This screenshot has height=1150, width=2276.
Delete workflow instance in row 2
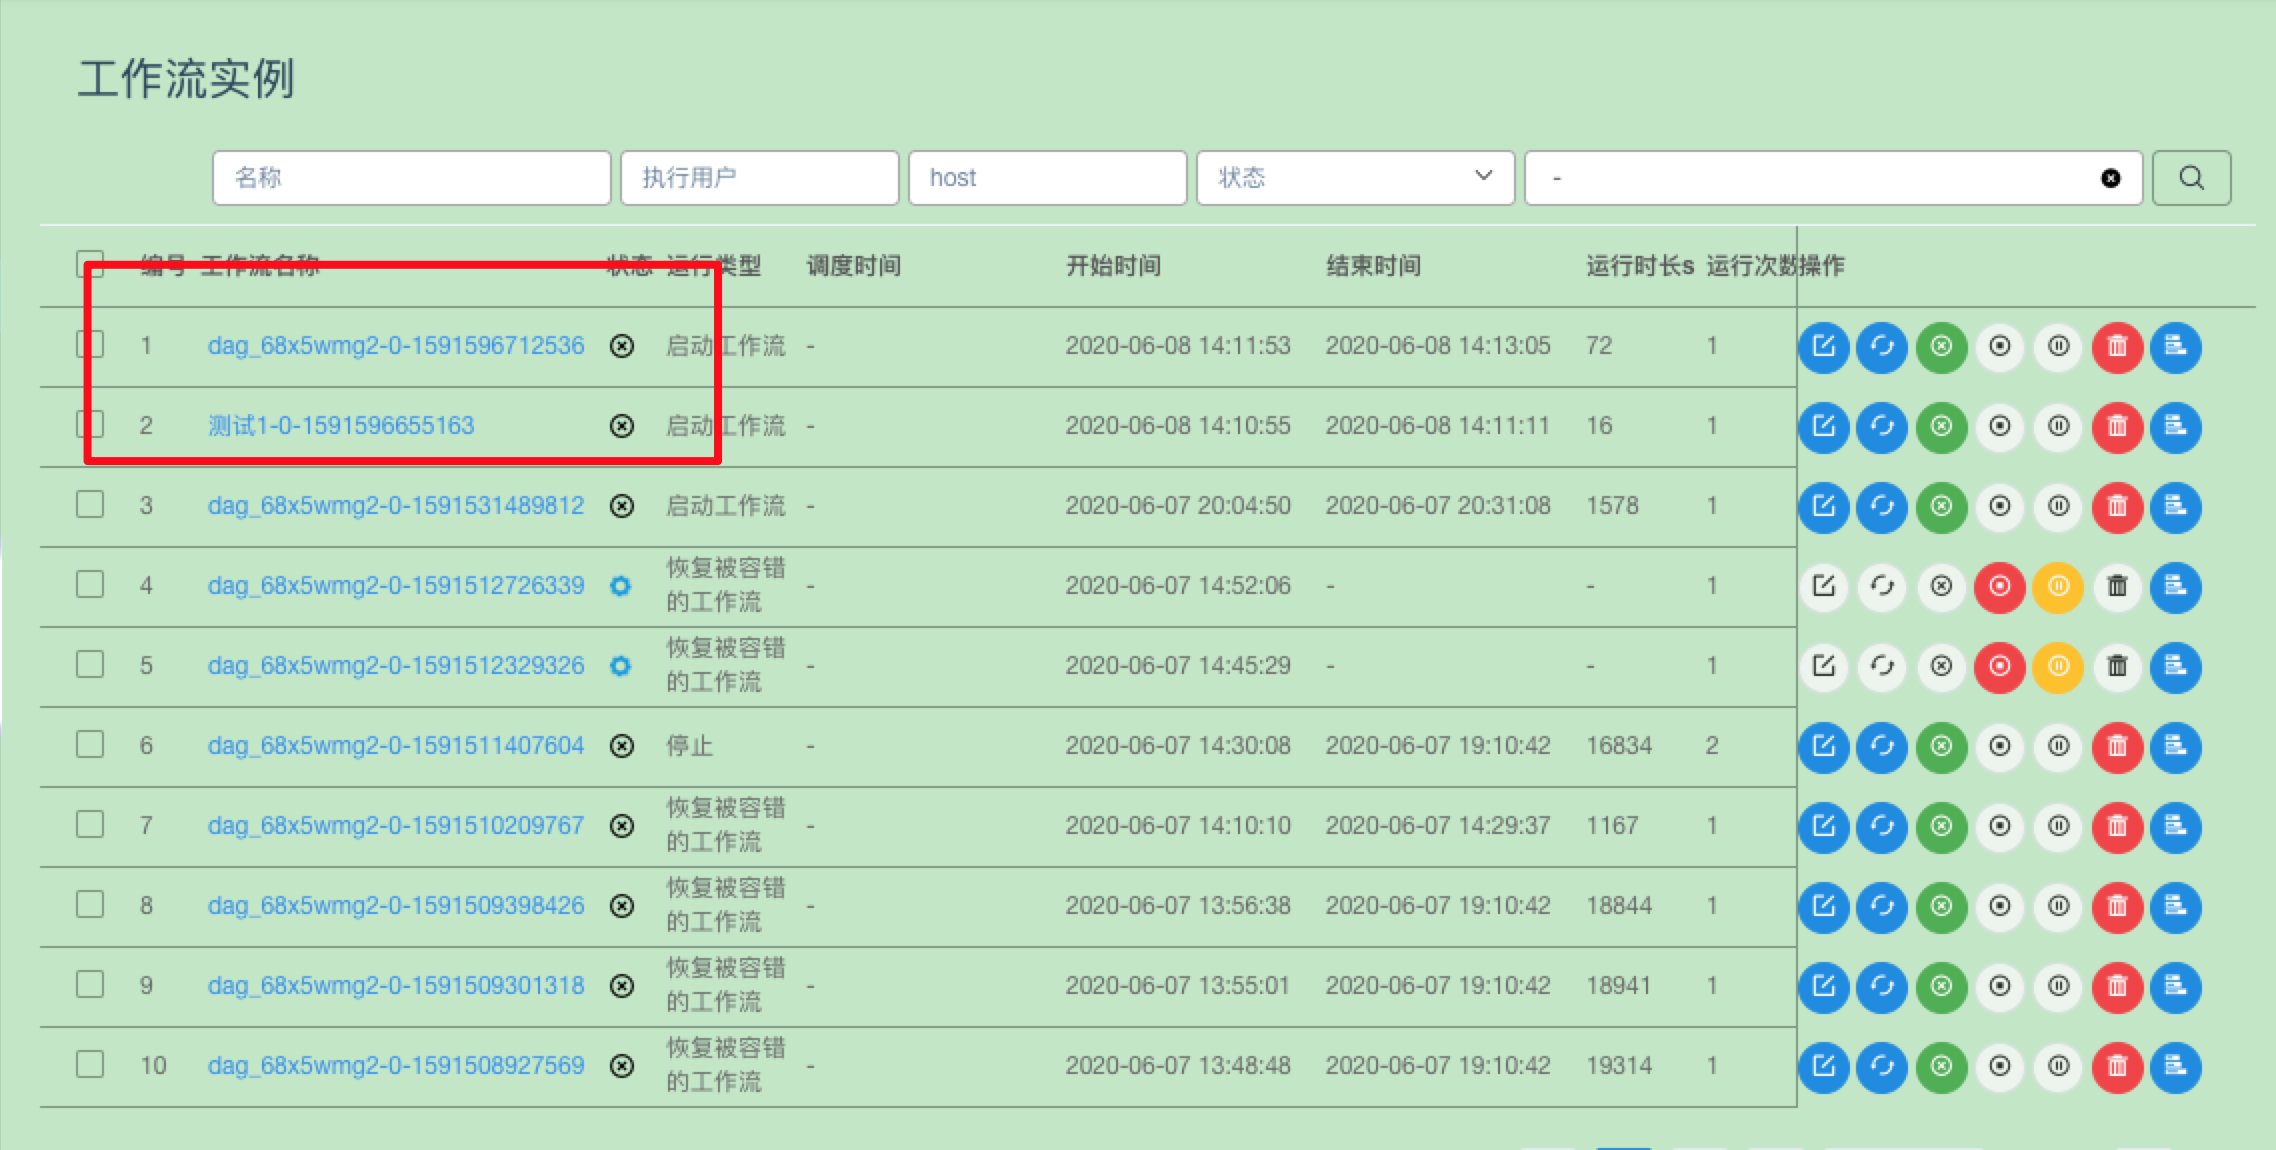2117,426
